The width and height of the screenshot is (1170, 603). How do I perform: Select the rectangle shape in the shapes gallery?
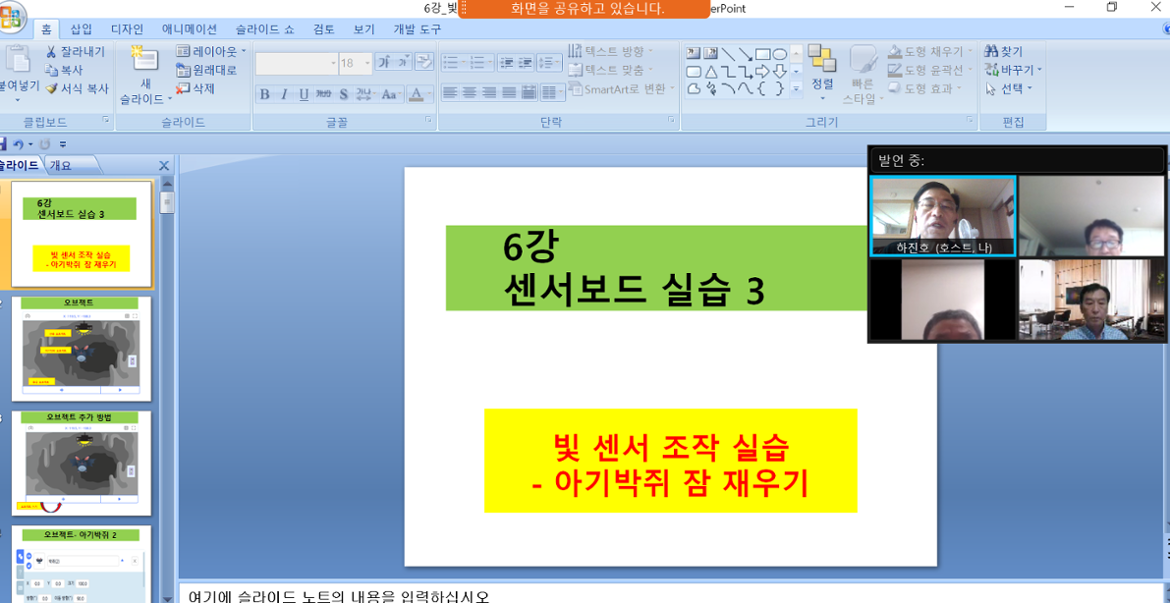pyautogui.click(x=762, y=54)
